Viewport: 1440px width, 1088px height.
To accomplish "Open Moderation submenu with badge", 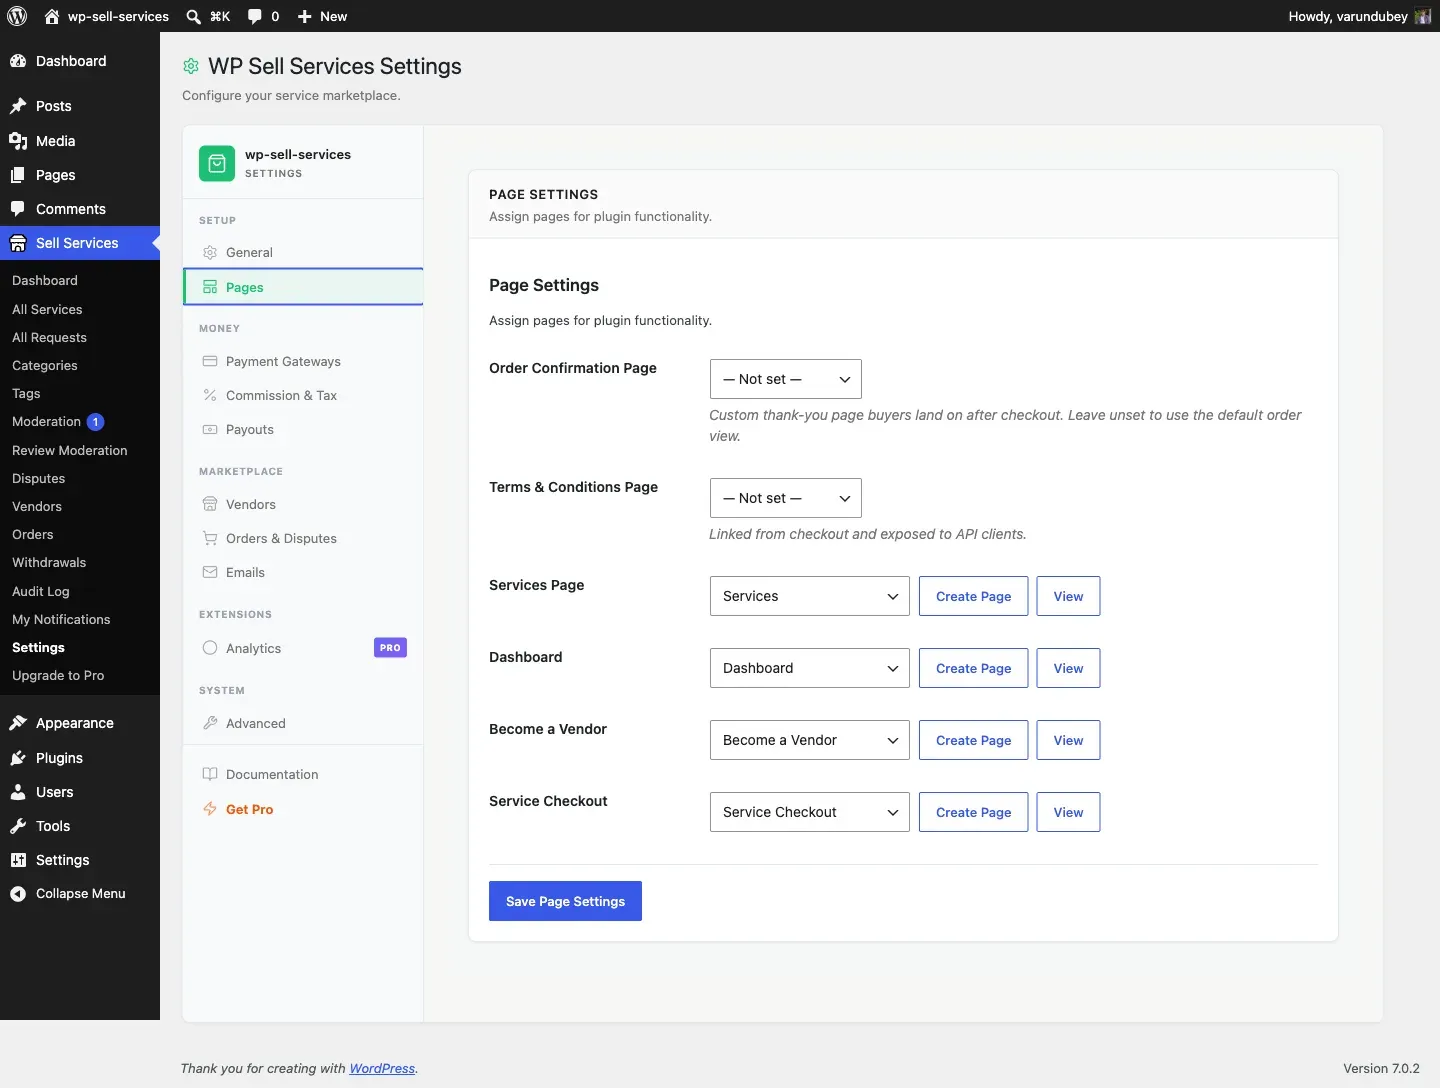I will point(58,422).
